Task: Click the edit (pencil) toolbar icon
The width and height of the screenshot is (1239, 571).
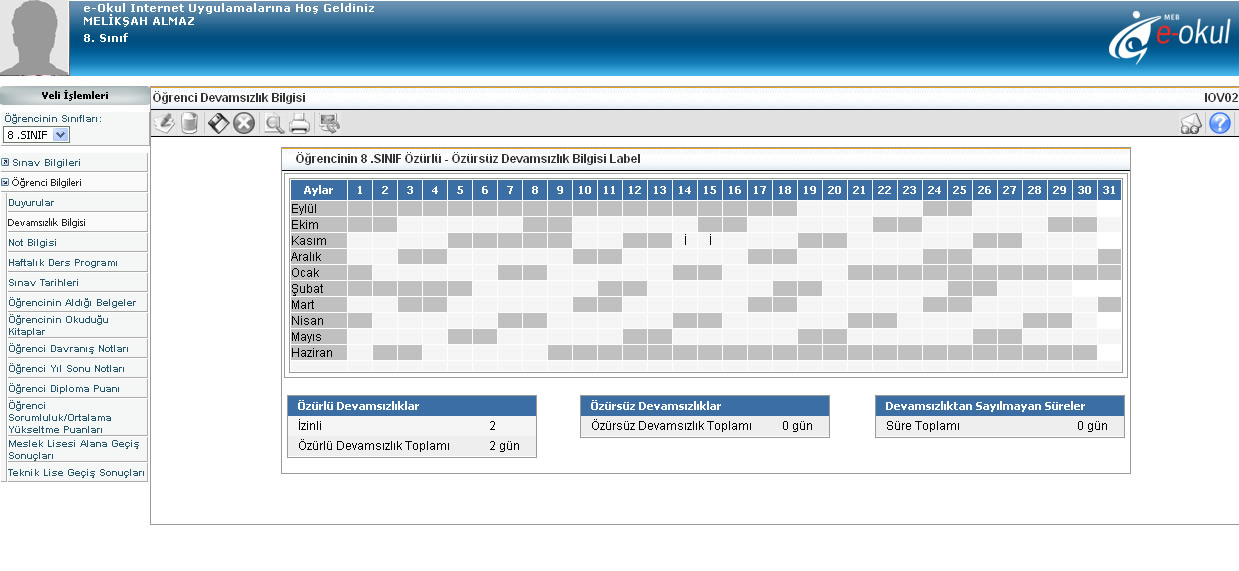Action: pyautogui.click(x=164, y=123)
